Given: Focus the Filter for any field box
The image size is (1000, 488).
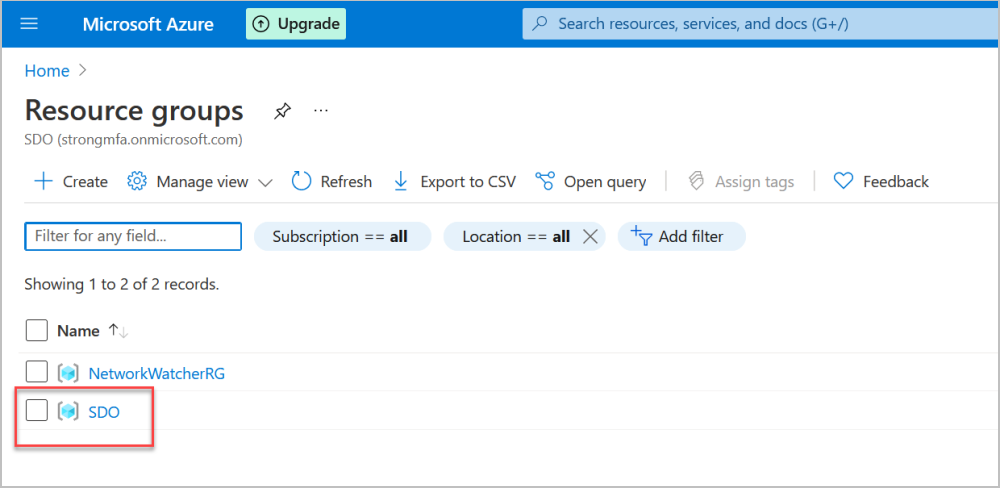Looking at the screenshot, I should [133, 236].
